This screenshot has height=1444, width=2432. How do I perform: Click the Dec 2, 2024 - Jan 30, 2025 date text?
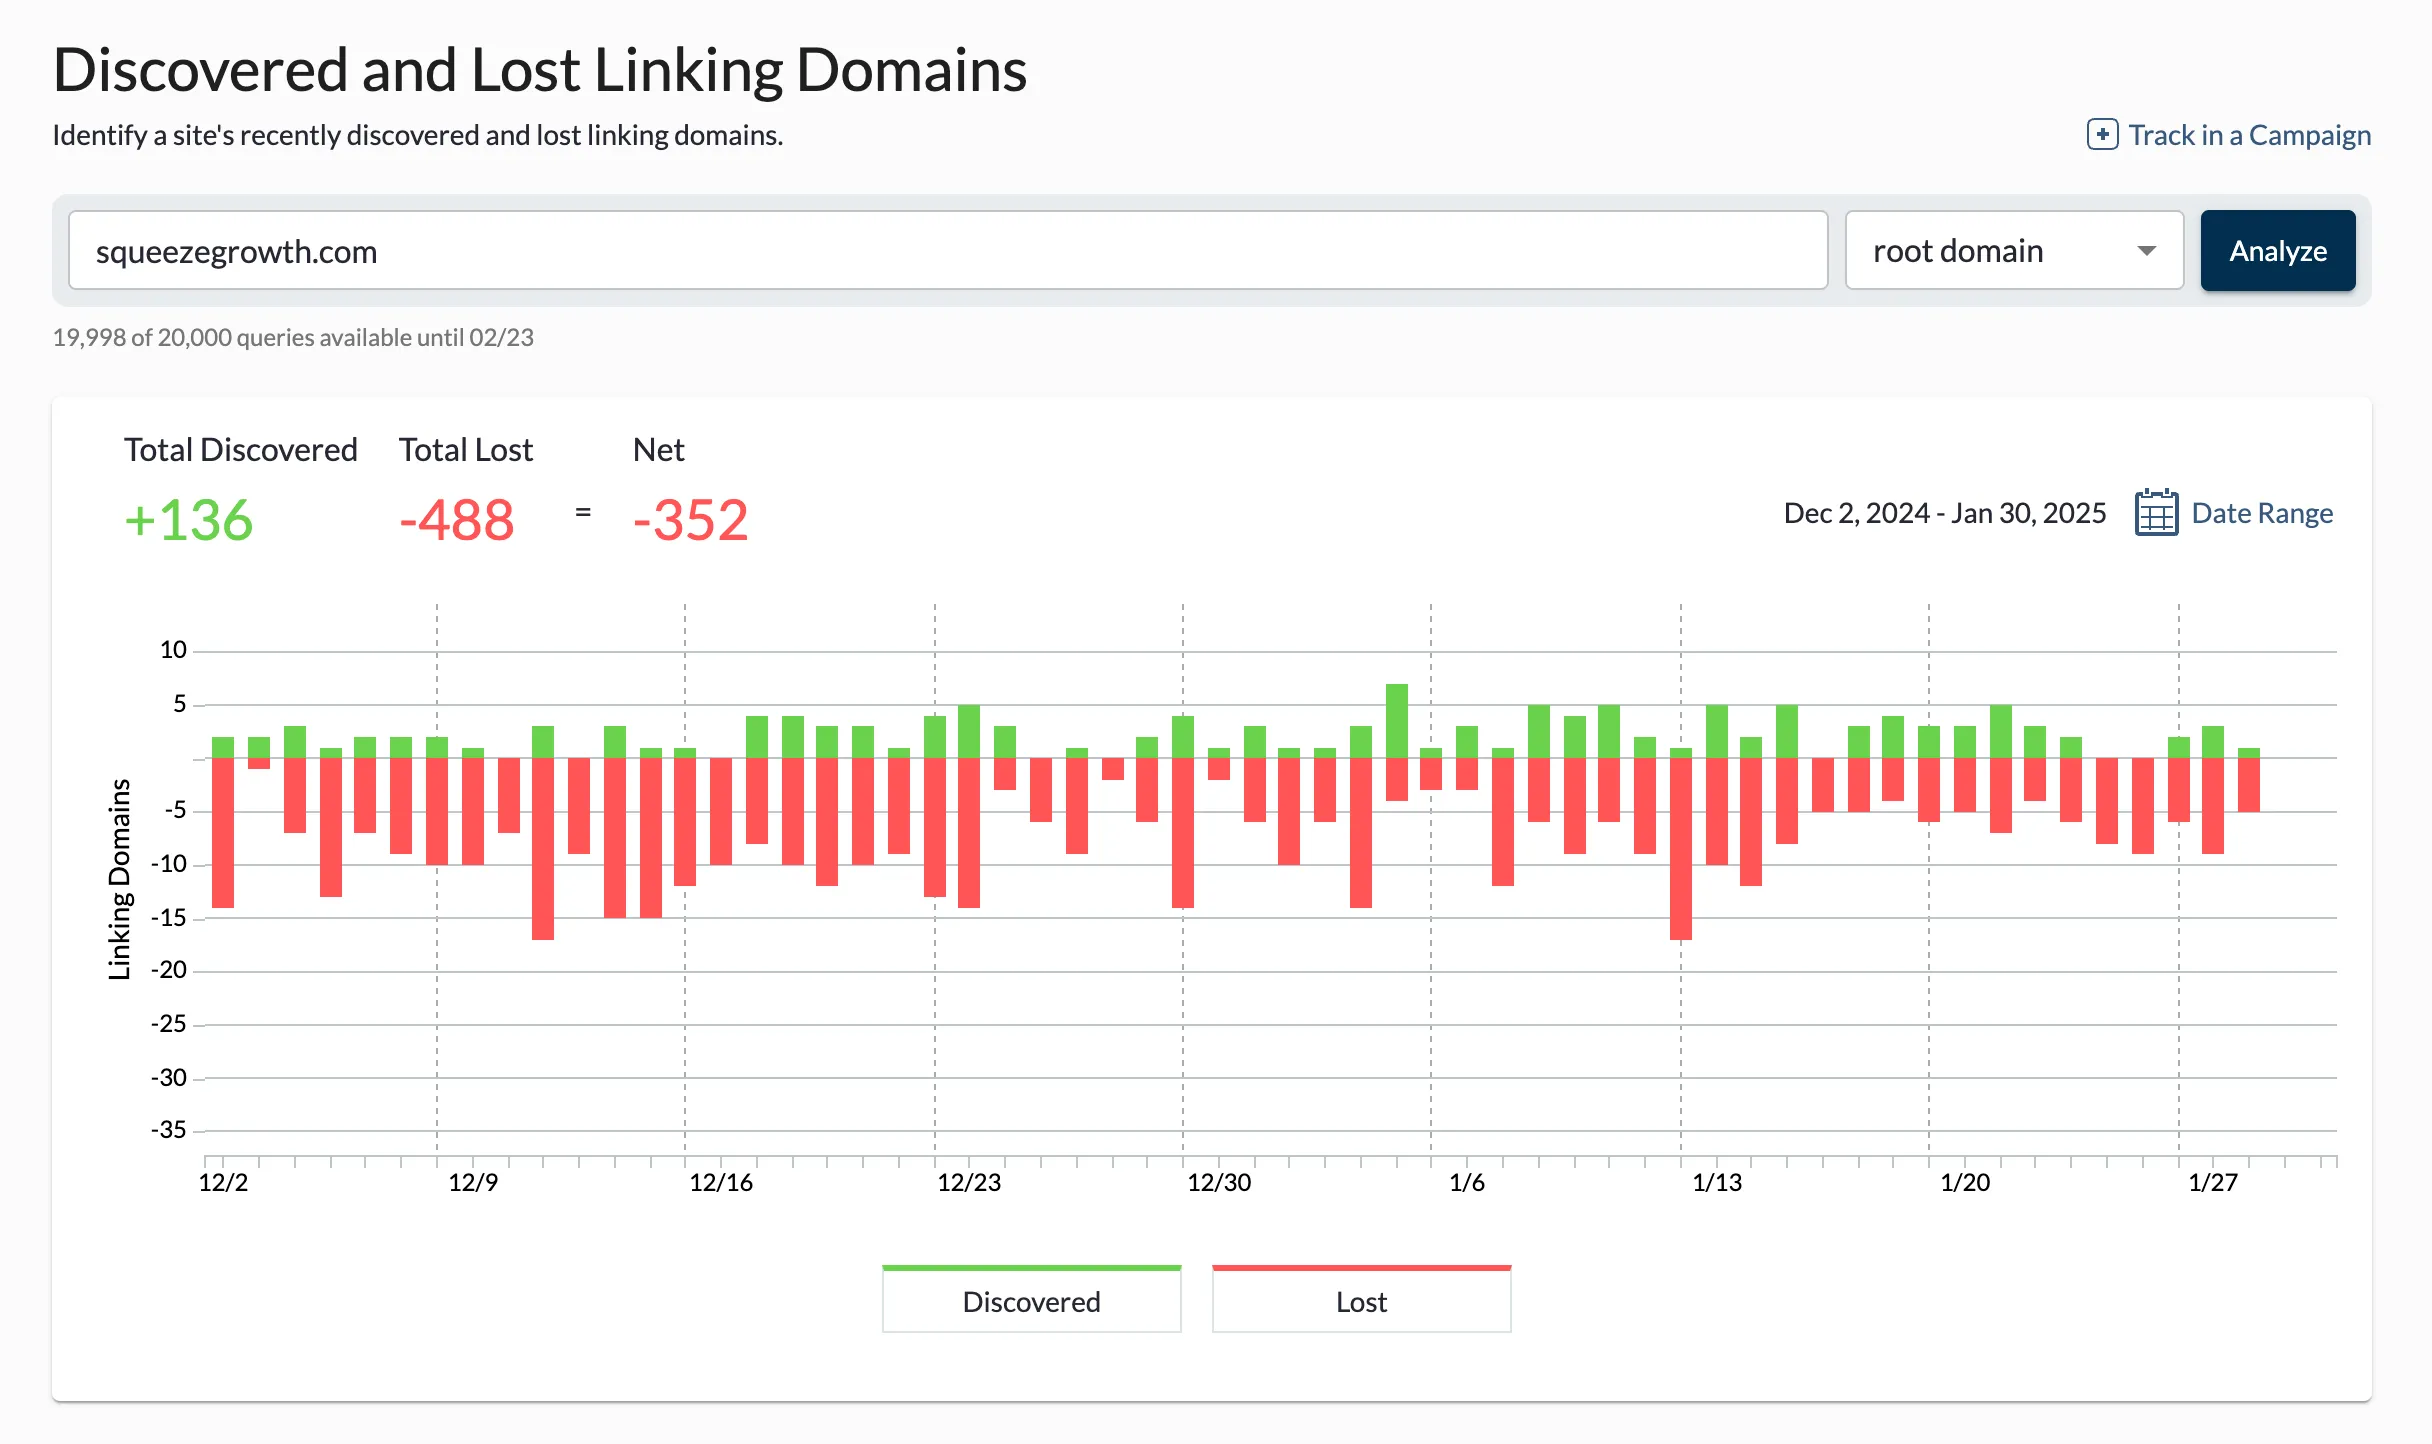[1945, 513]
